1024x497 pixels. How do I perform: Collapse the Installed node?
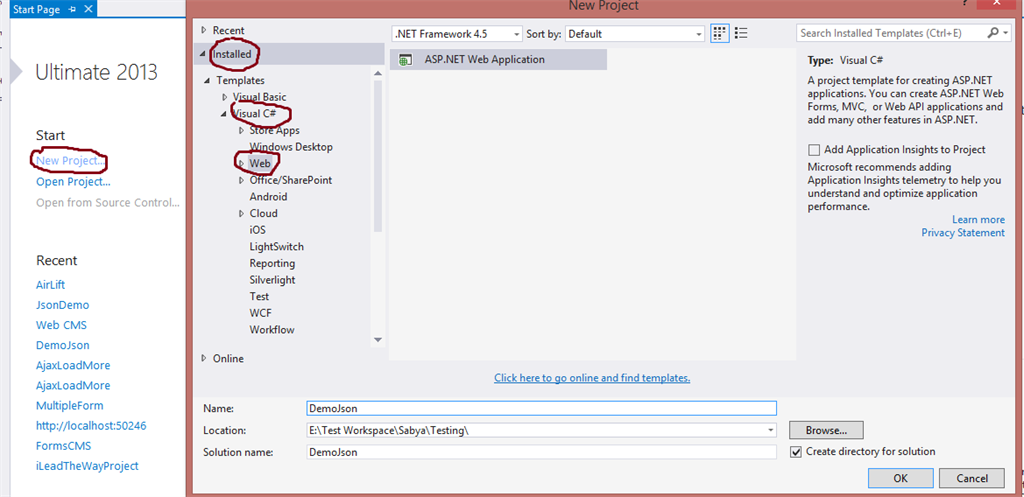coord(204,54)
